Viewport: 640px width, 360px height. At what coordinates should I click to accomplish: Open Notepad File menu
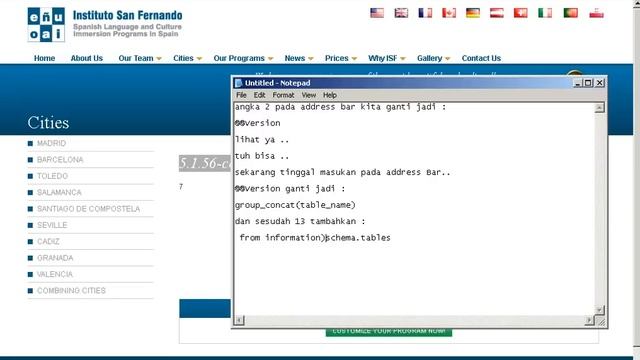click(x=241, y=95)
